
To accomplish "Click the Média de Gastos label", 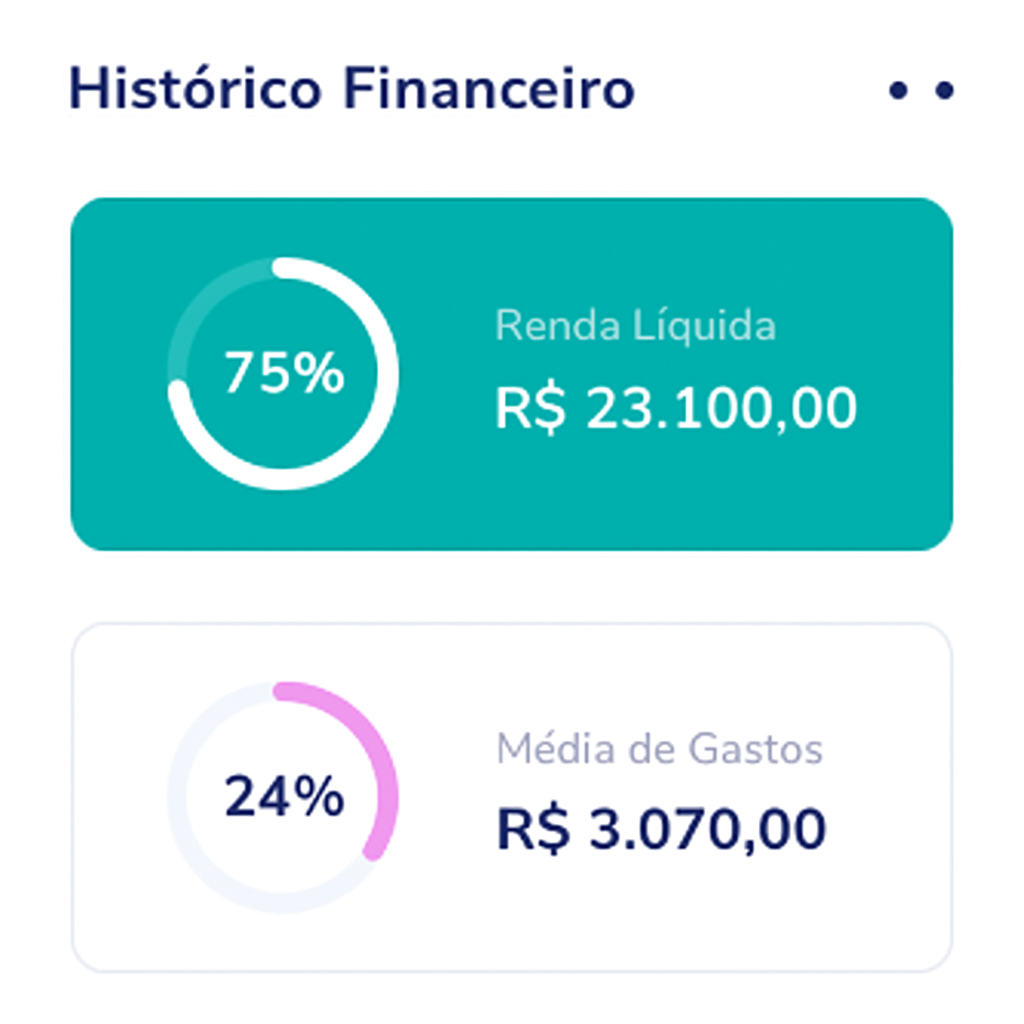I will point(660,748).
